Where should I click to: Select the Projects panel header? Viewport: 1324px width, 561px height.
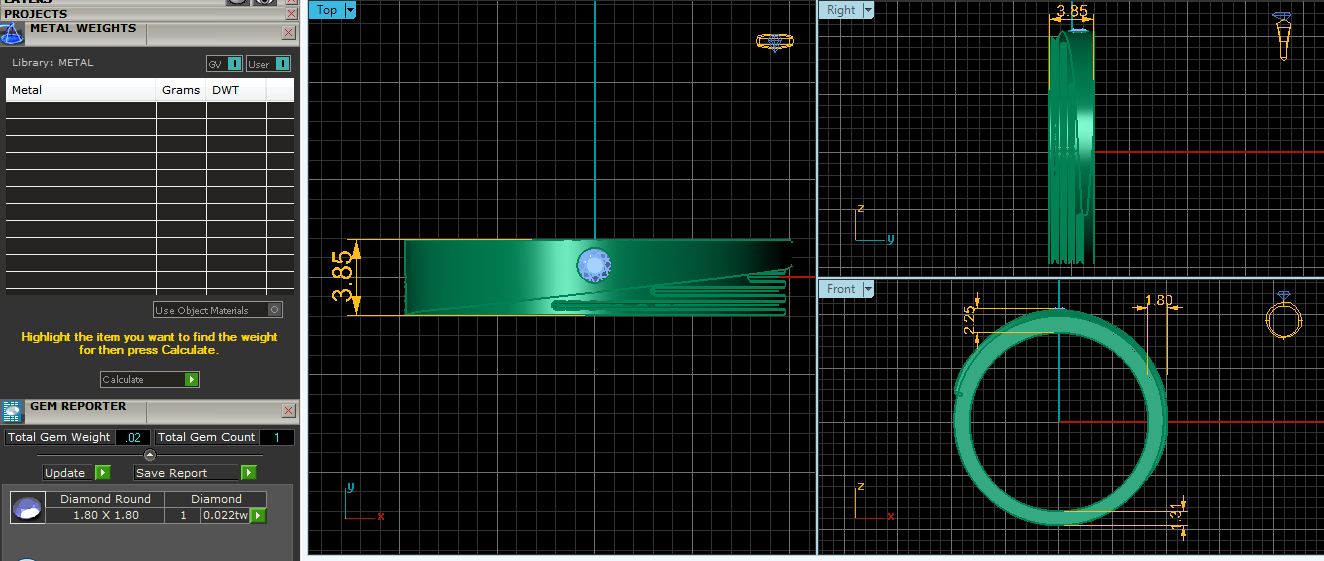coord(36,14)
